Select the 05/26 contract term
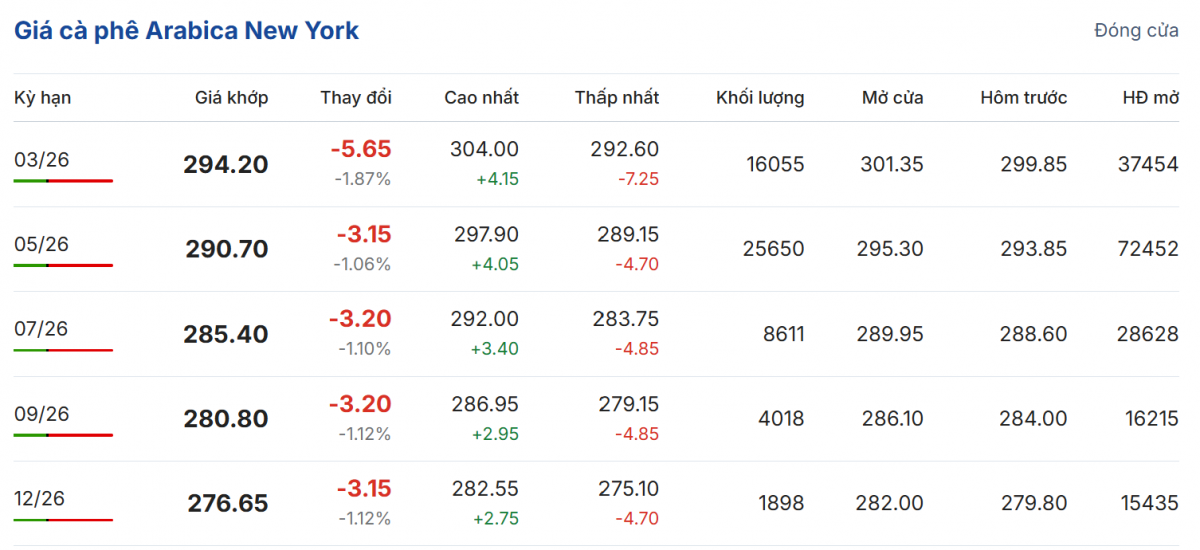 pos(41,244)
